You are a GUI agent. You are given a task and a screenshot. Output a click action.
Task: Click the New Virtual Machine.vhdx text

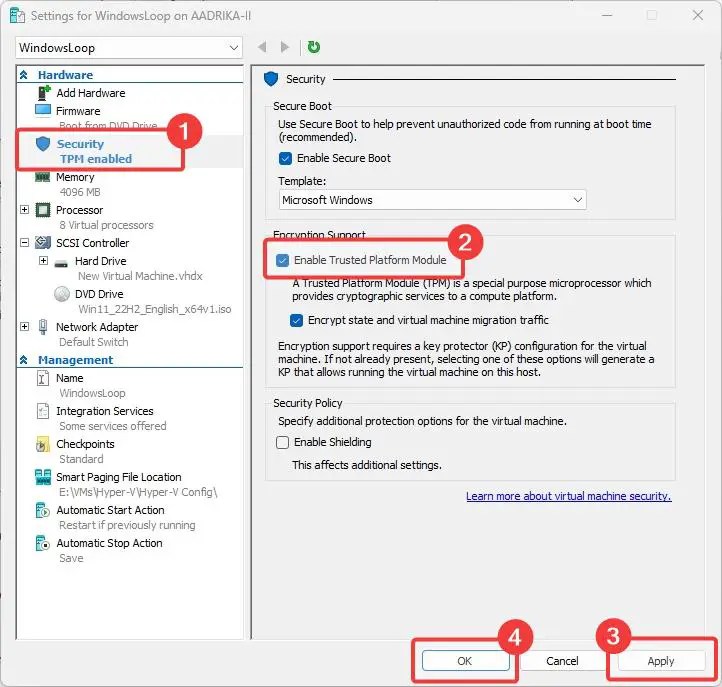click(x=140, y=276)
